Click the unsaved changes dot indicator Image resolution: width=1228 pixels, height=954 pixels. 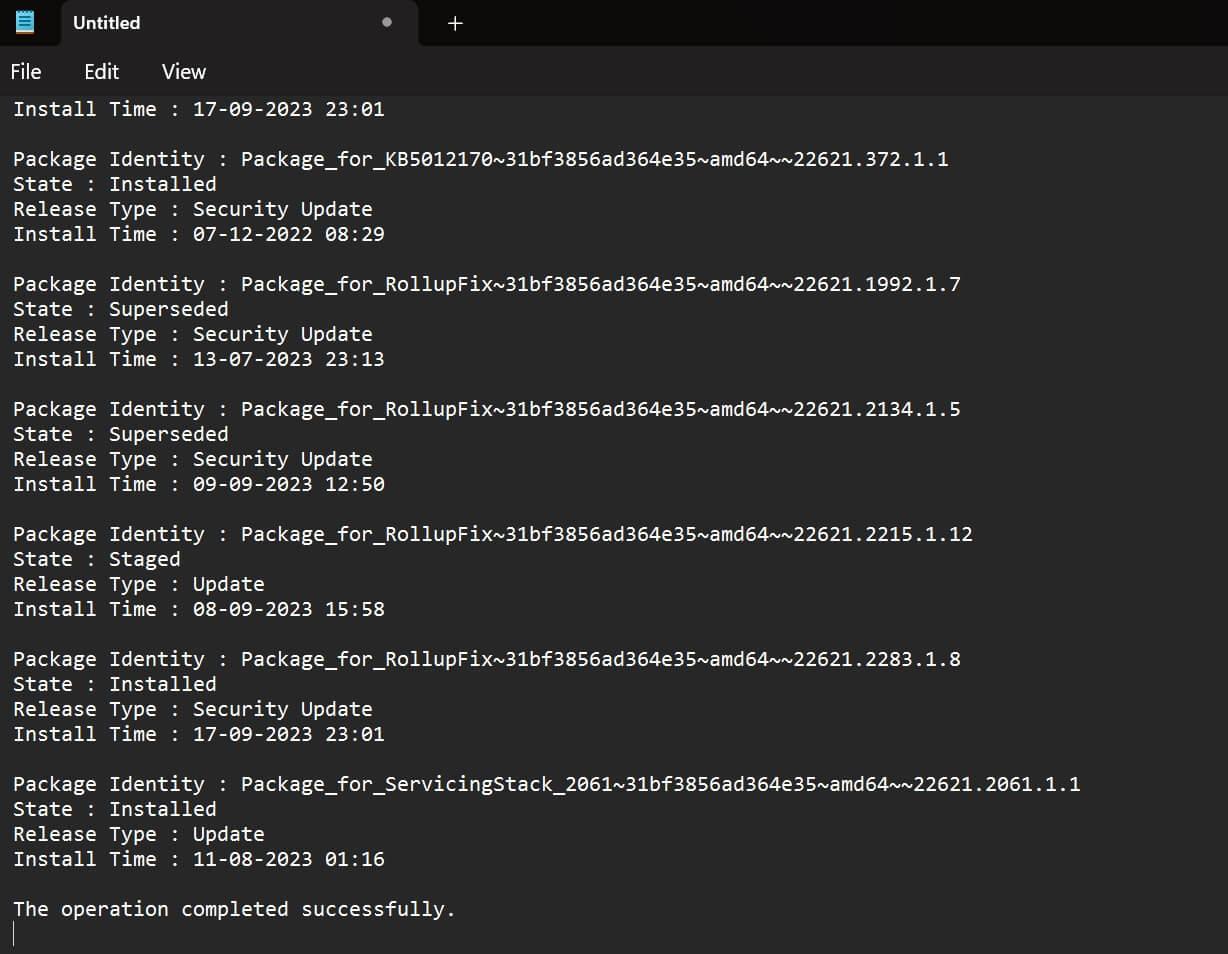click(x=386, y=23)
